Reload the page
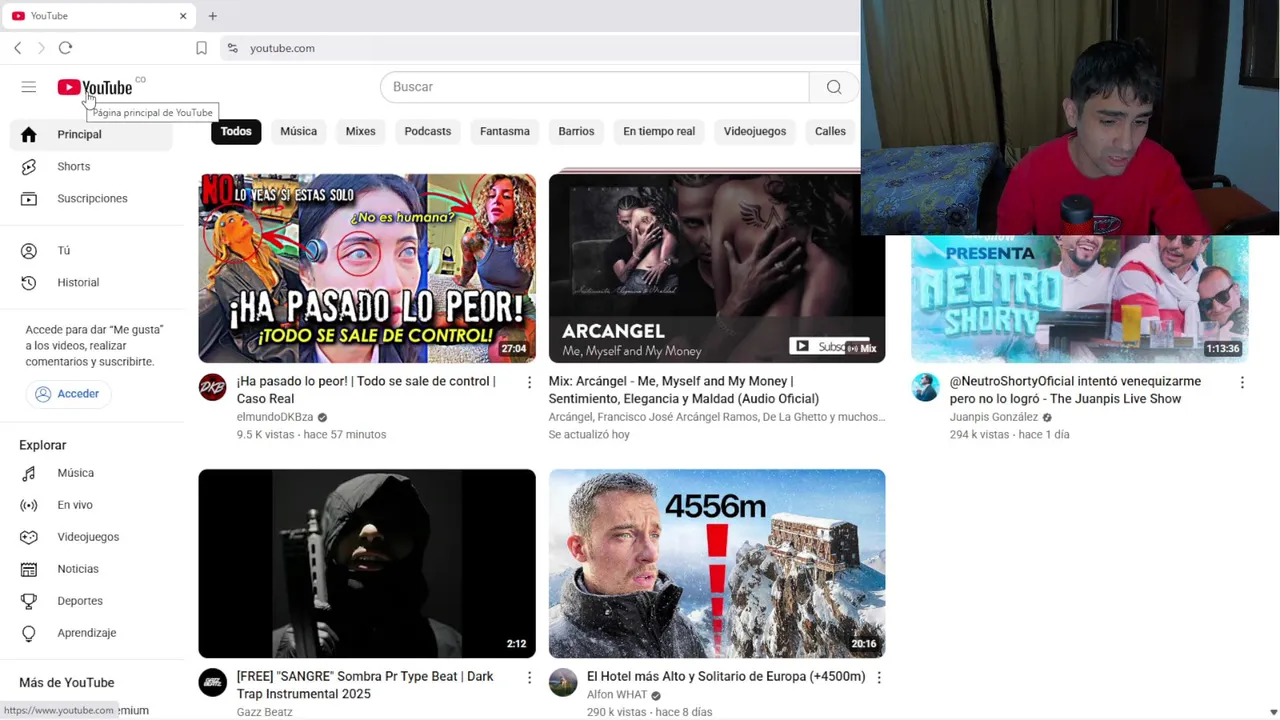Screen dimensions: 1280x720 (x=65, y=48)
